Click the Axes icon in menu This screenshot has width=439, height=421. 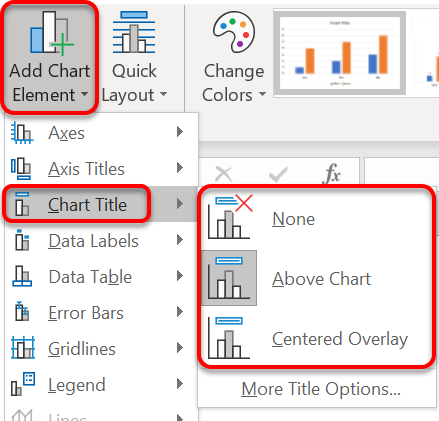[22, 133]
